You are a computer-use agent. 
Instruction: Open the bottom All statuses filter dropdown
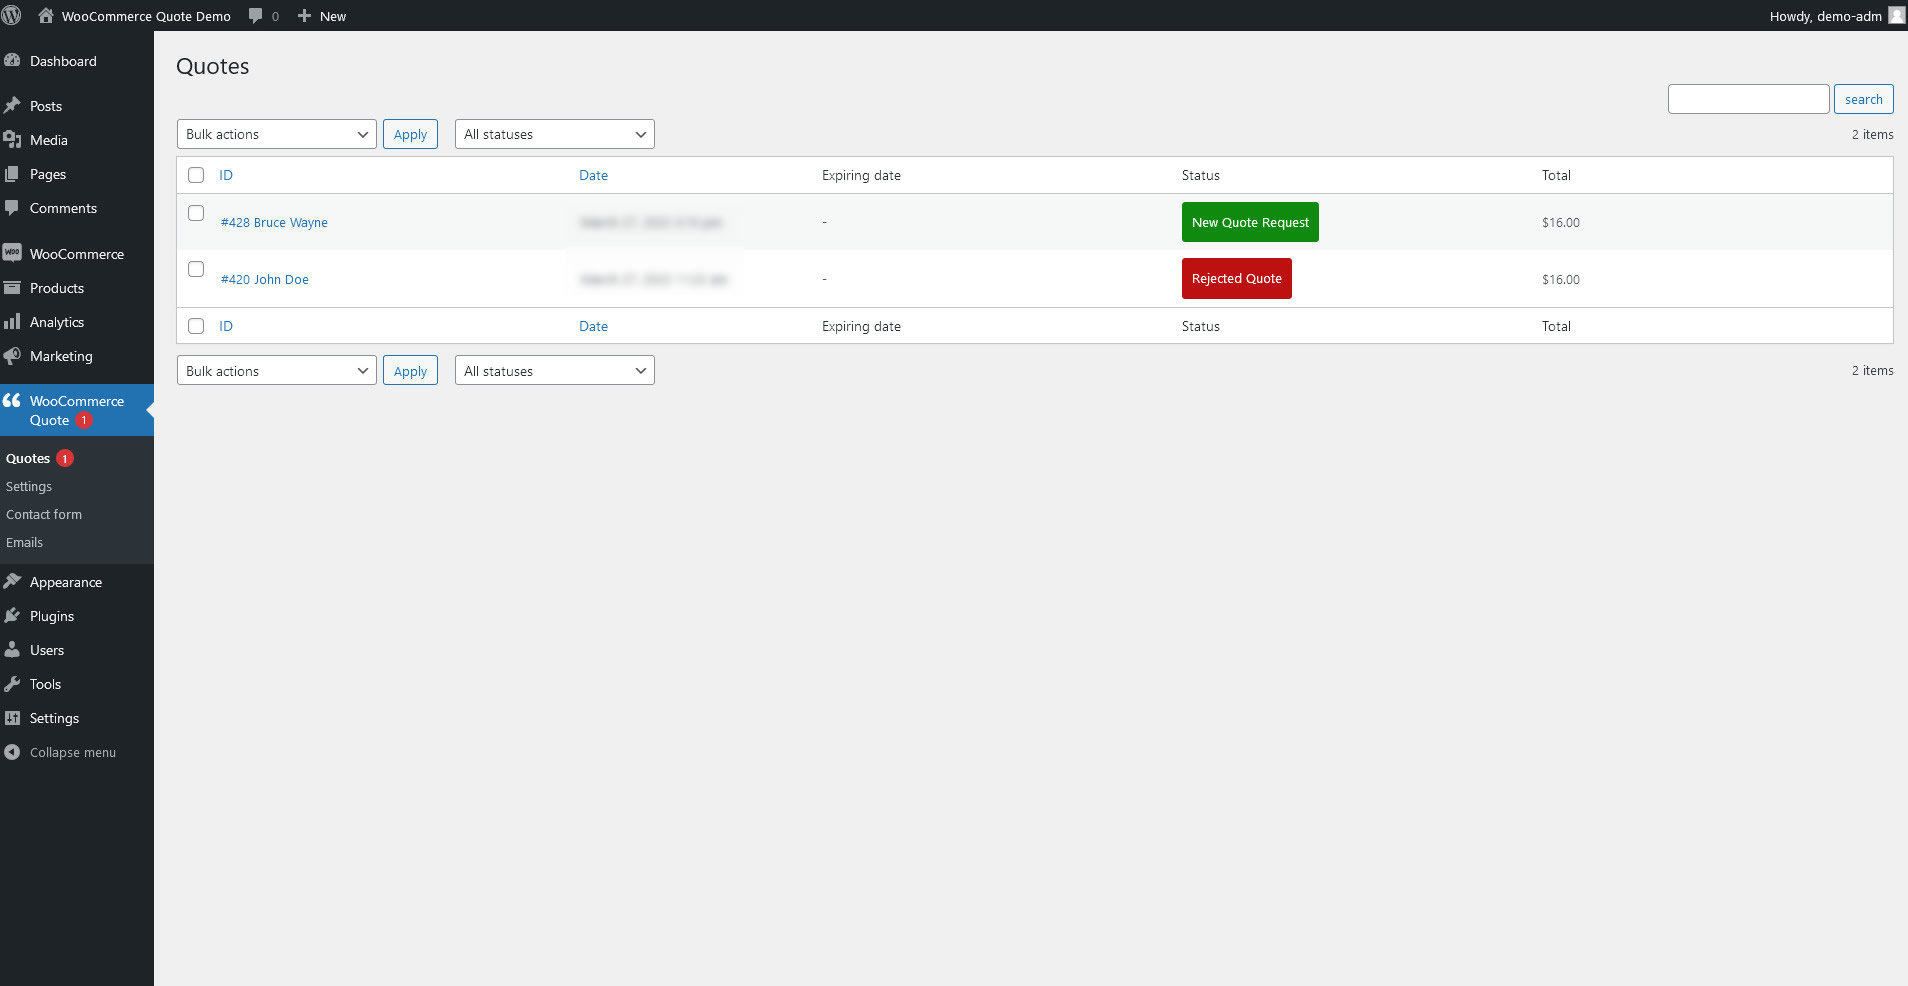coord(555,371)
